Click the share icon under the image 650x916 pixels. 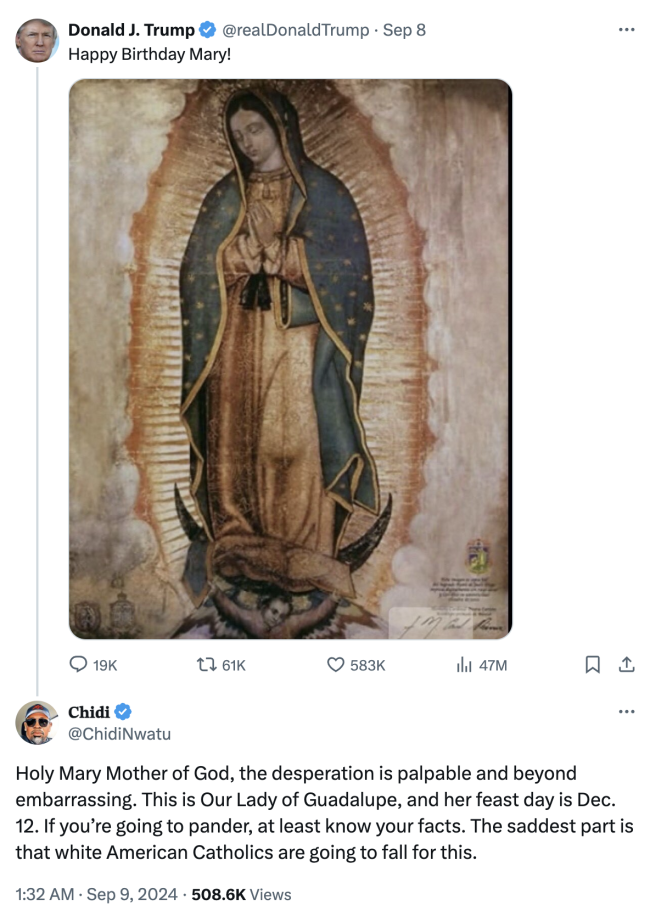coord(627,664)
